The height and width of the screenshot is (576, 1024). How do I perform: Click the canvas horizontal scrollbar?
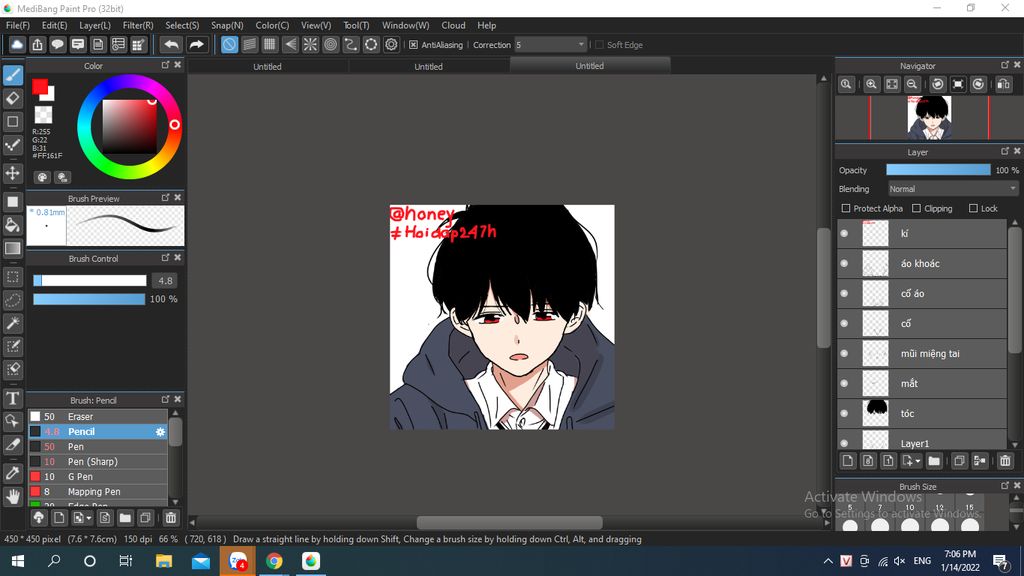pos(509,522)
